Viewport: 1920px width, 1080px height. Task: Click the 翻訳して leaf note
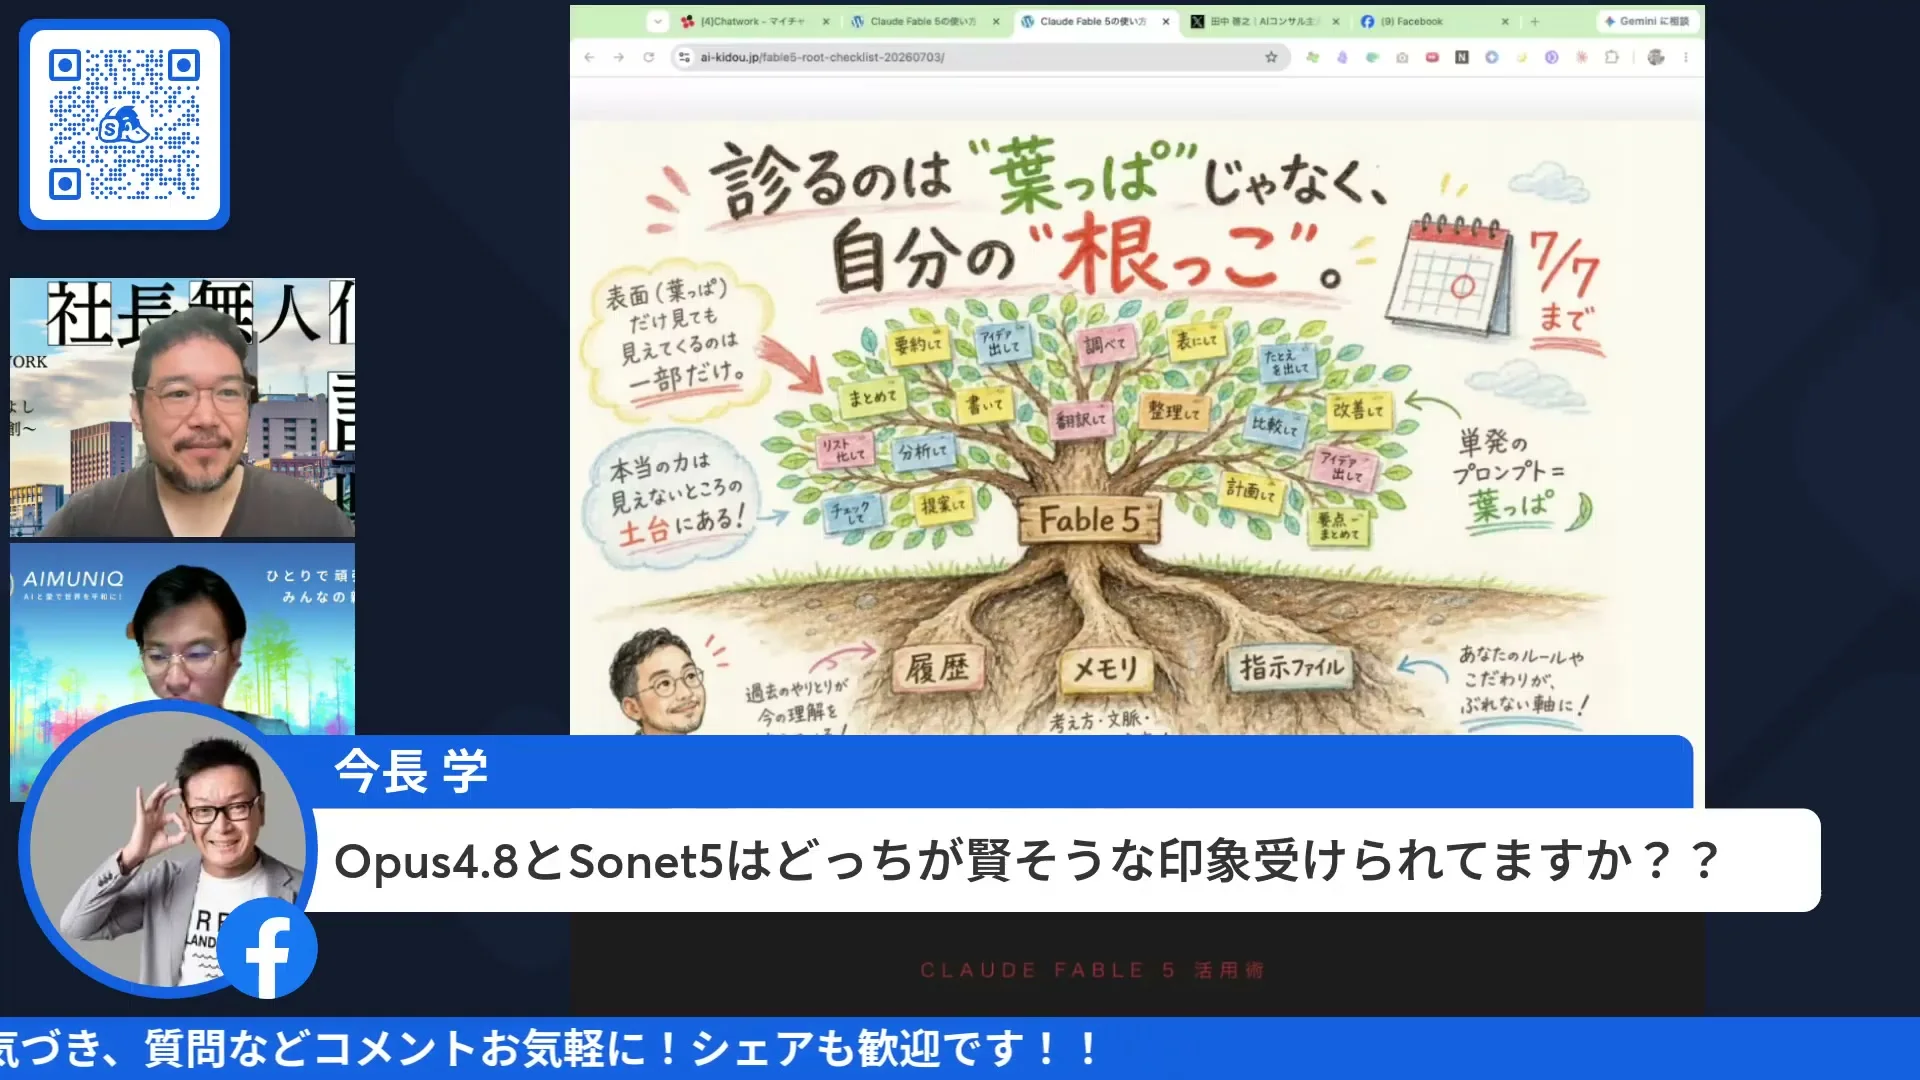[x=1081, y=419]
